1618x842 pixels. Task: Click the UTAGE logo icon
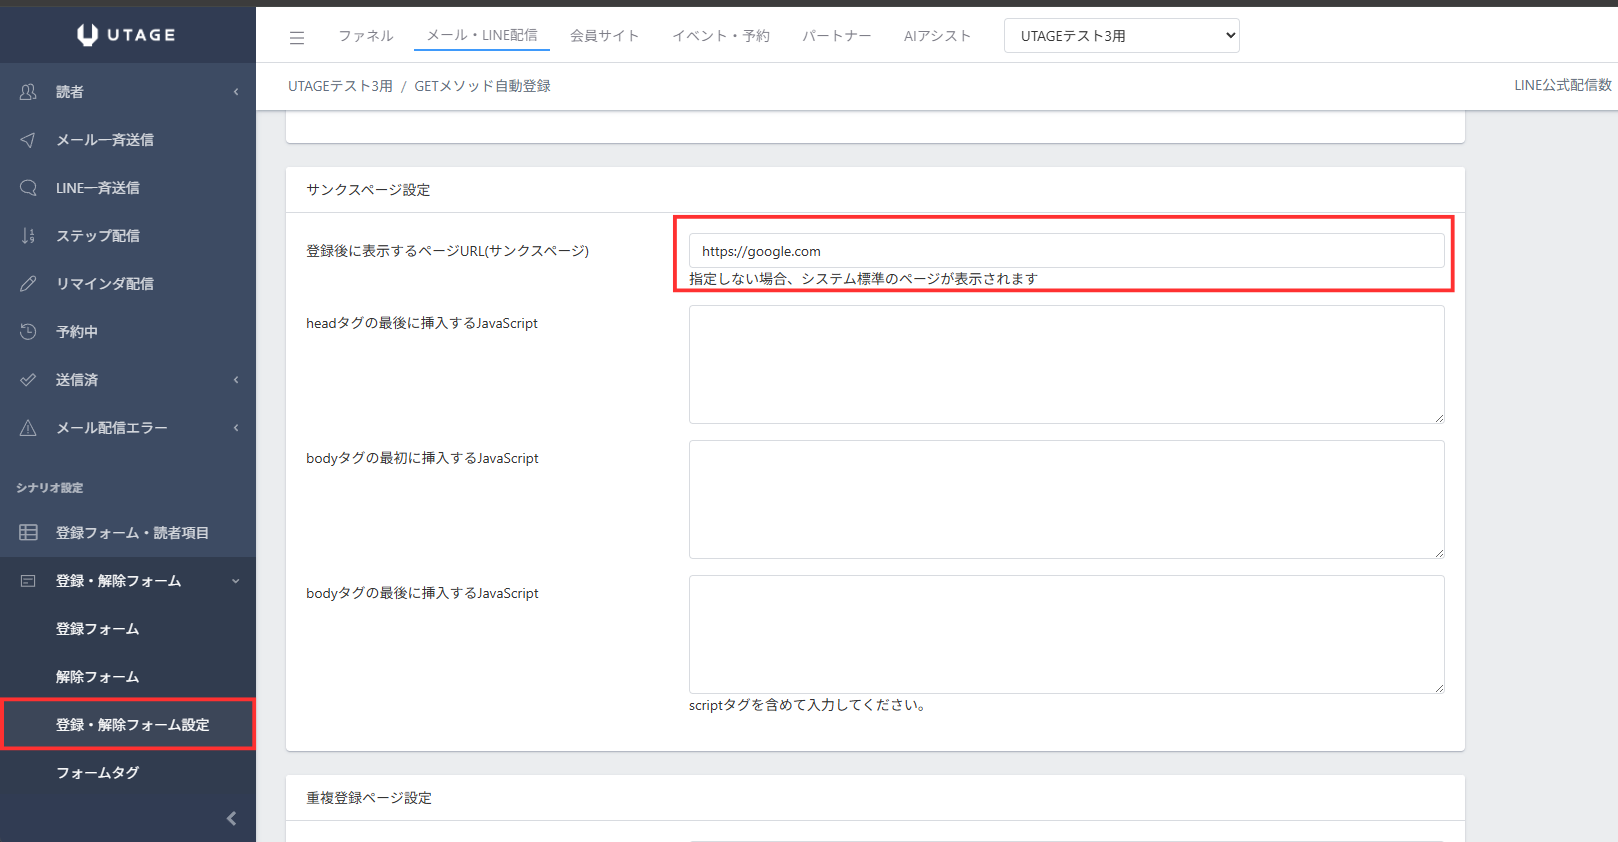(88, 35)
